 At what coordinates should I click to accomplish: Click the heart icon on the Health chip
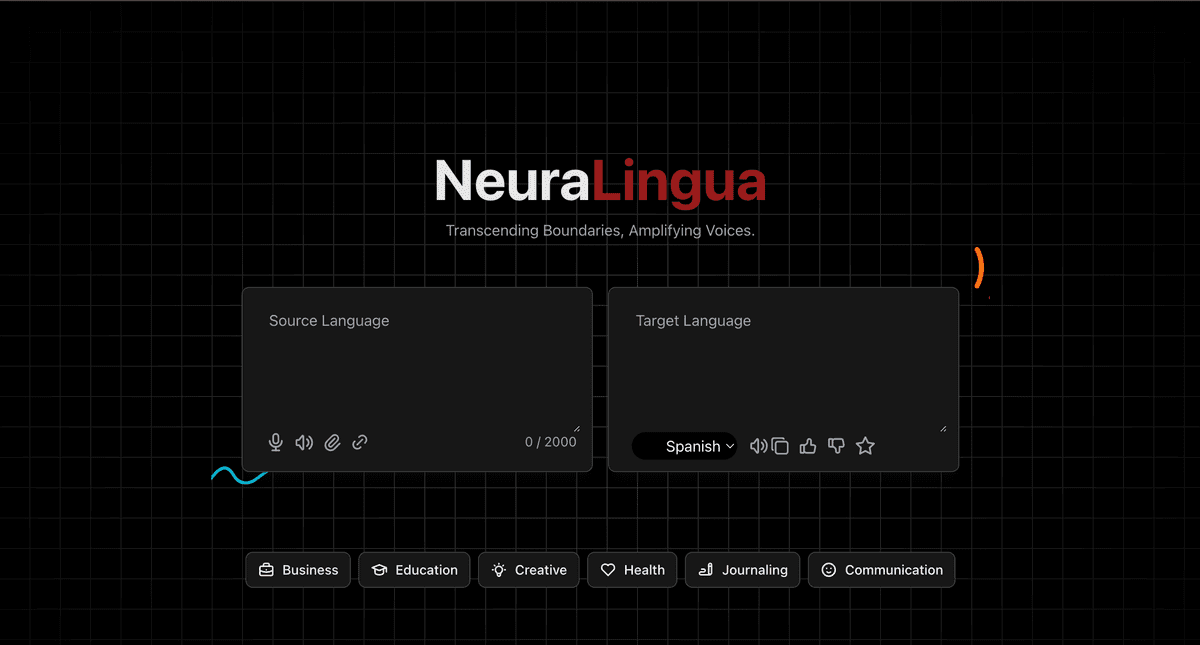point(608,569)
